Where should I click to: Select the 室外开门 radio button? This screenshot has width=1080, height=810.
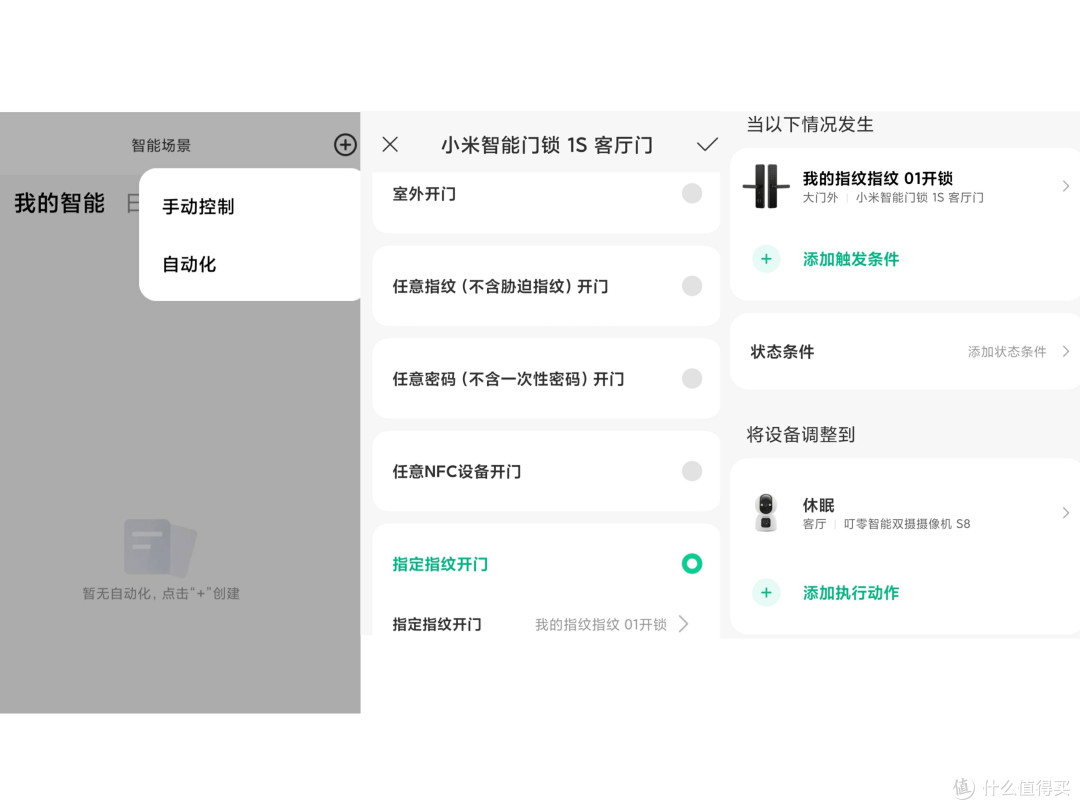coord(692,194)
